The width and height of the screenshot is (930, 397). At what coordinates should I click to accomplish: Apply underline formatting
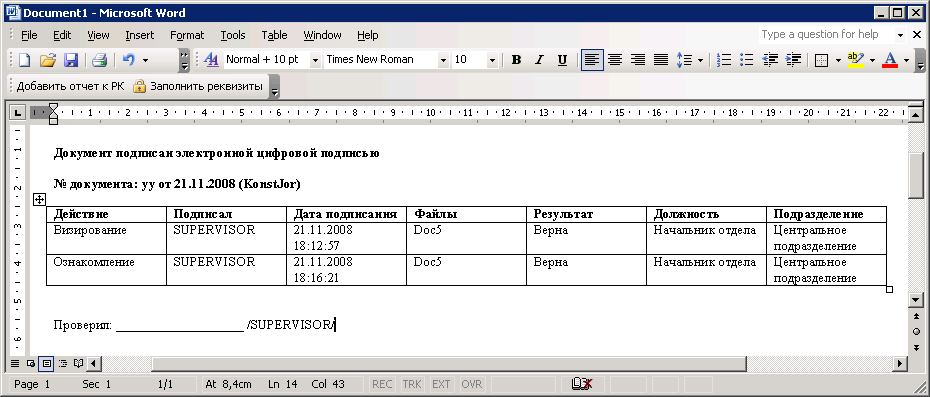(x=562, y=60)
